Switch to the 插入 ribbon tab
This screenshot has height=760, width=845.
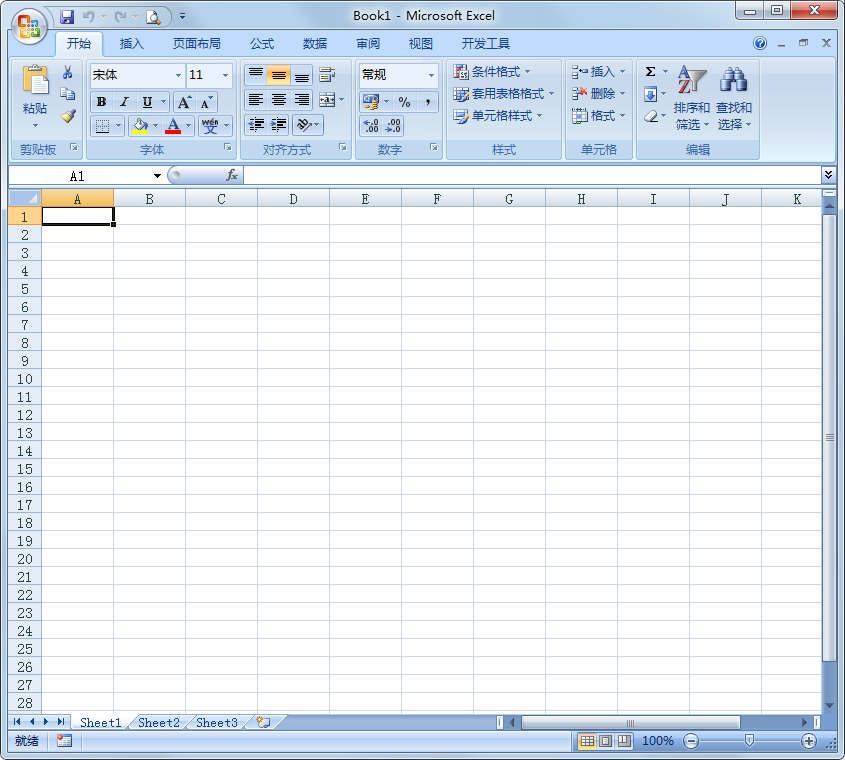point(131,43)
